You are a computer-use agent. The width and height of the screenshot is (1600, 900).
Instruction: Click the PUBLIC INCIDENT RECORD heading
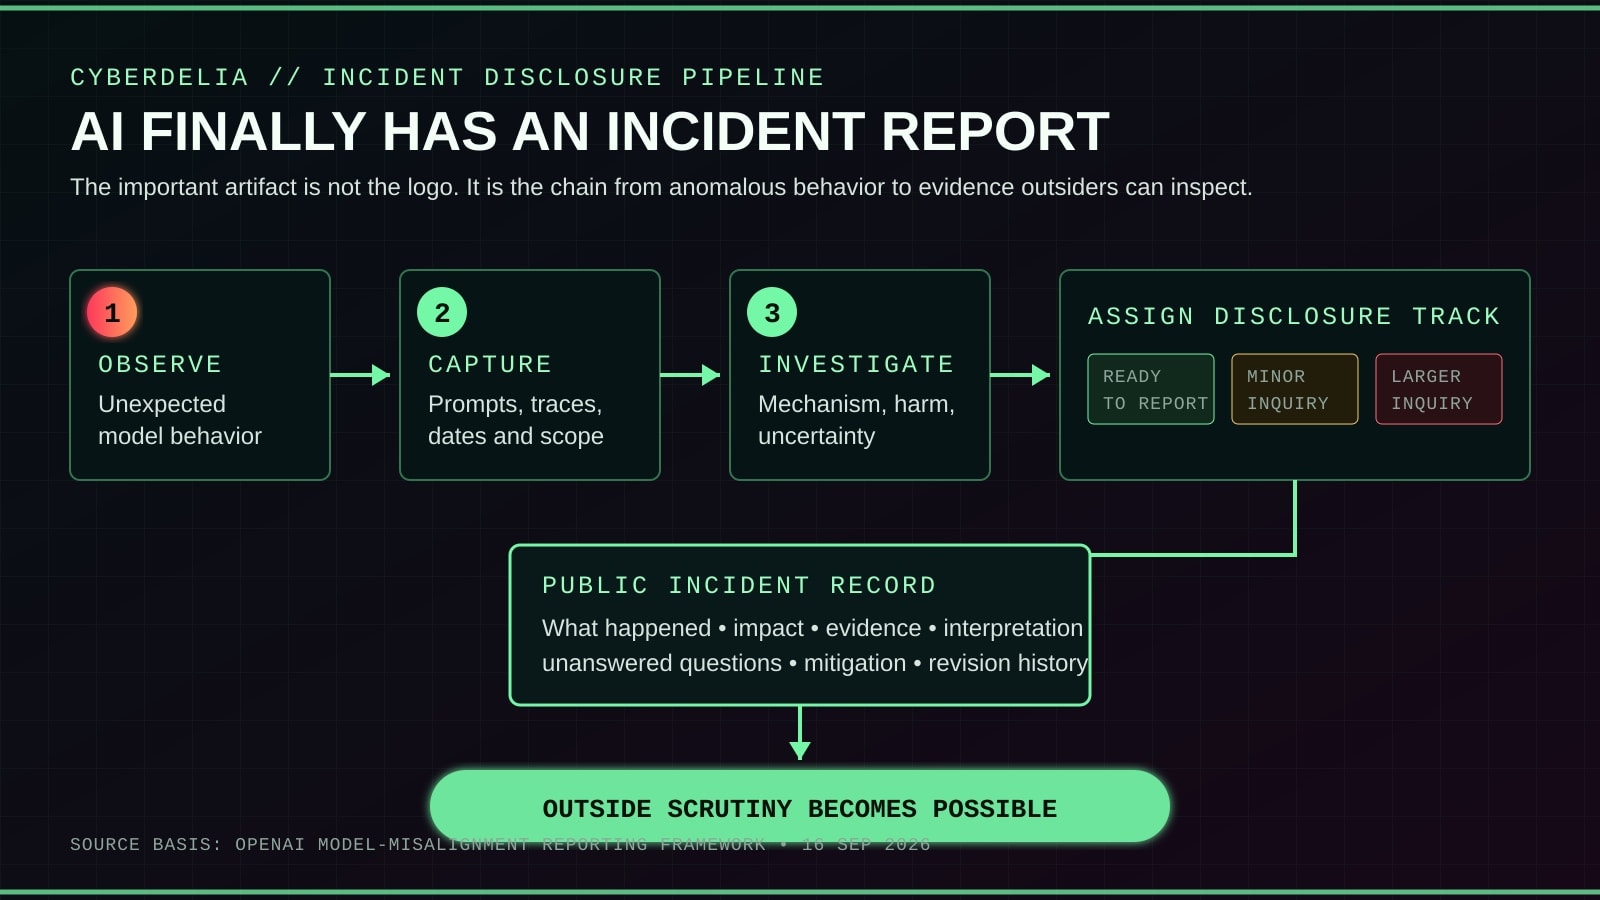(x=739, y=585)
